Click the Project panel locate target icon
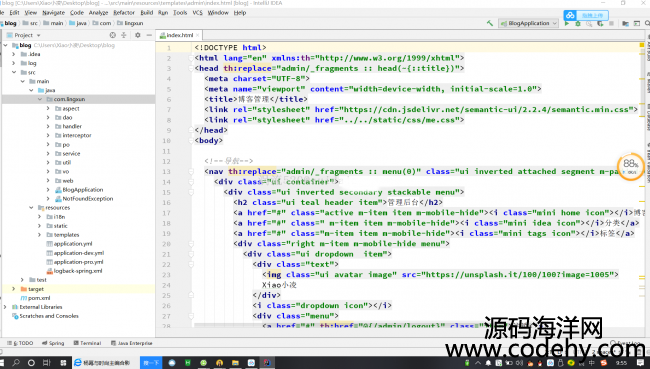 [x=112, y=35]
